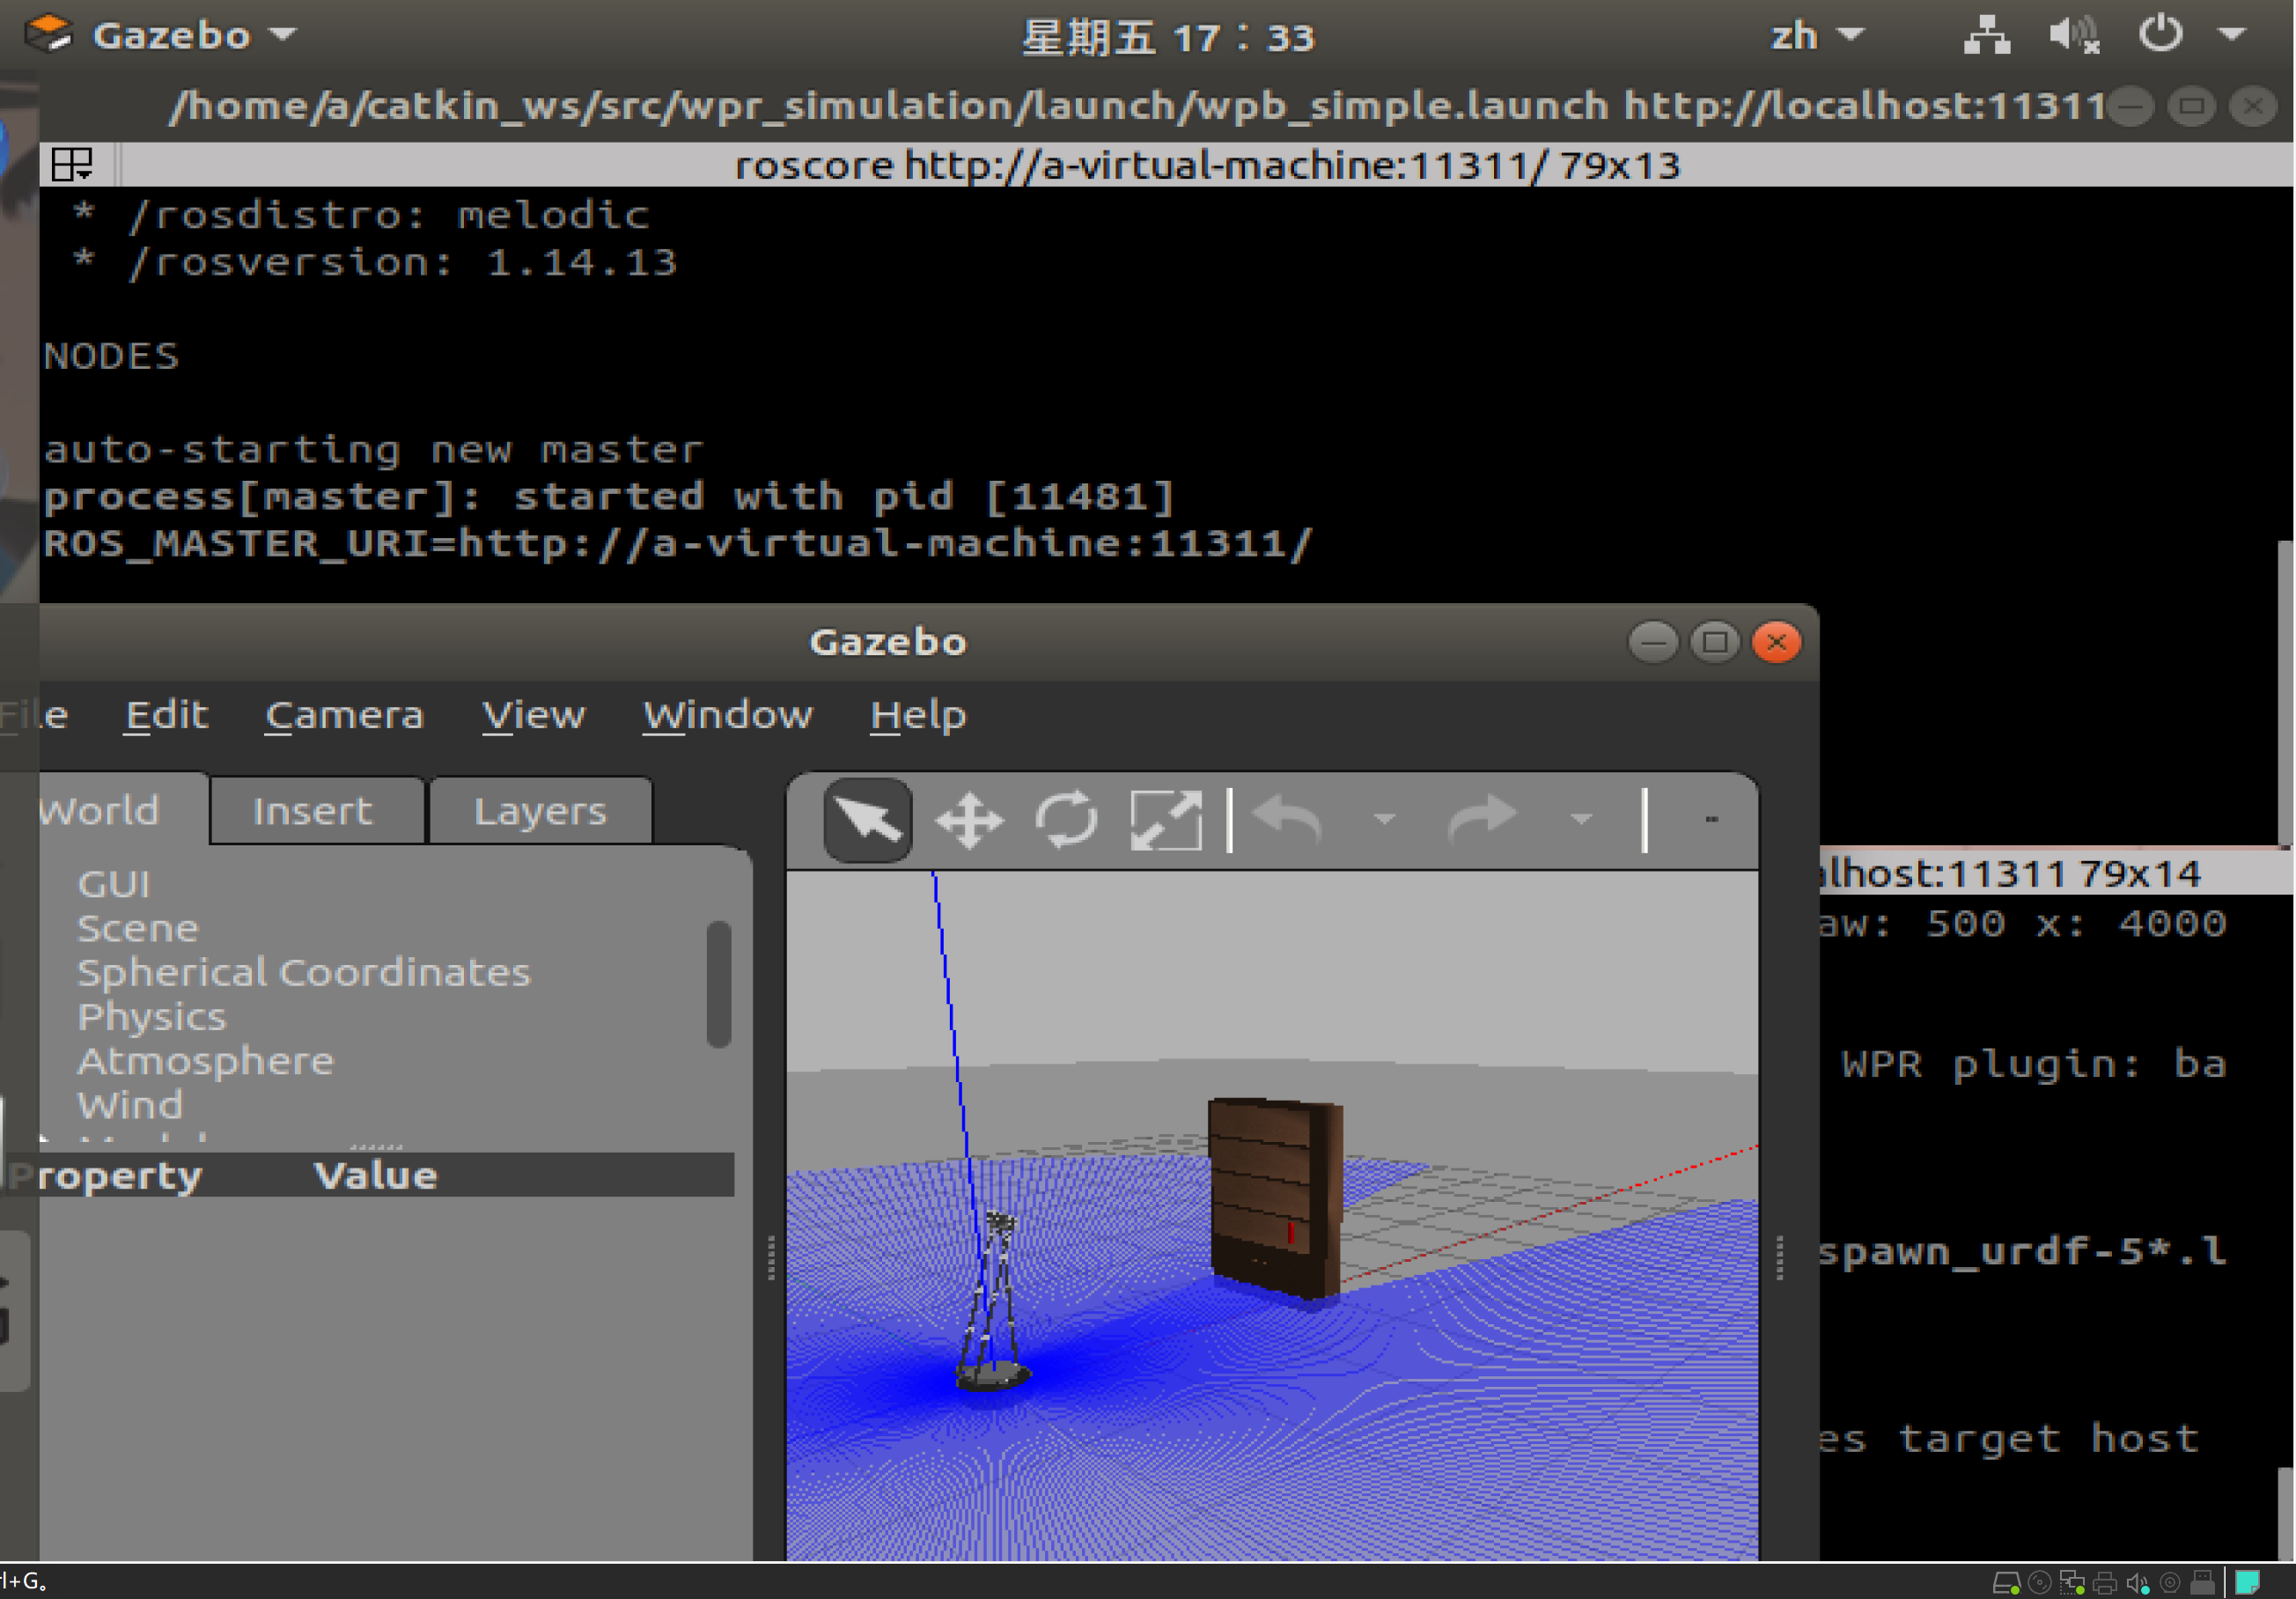
Task: Switch to the Layers tab
Action: click(x=540, y=811)
